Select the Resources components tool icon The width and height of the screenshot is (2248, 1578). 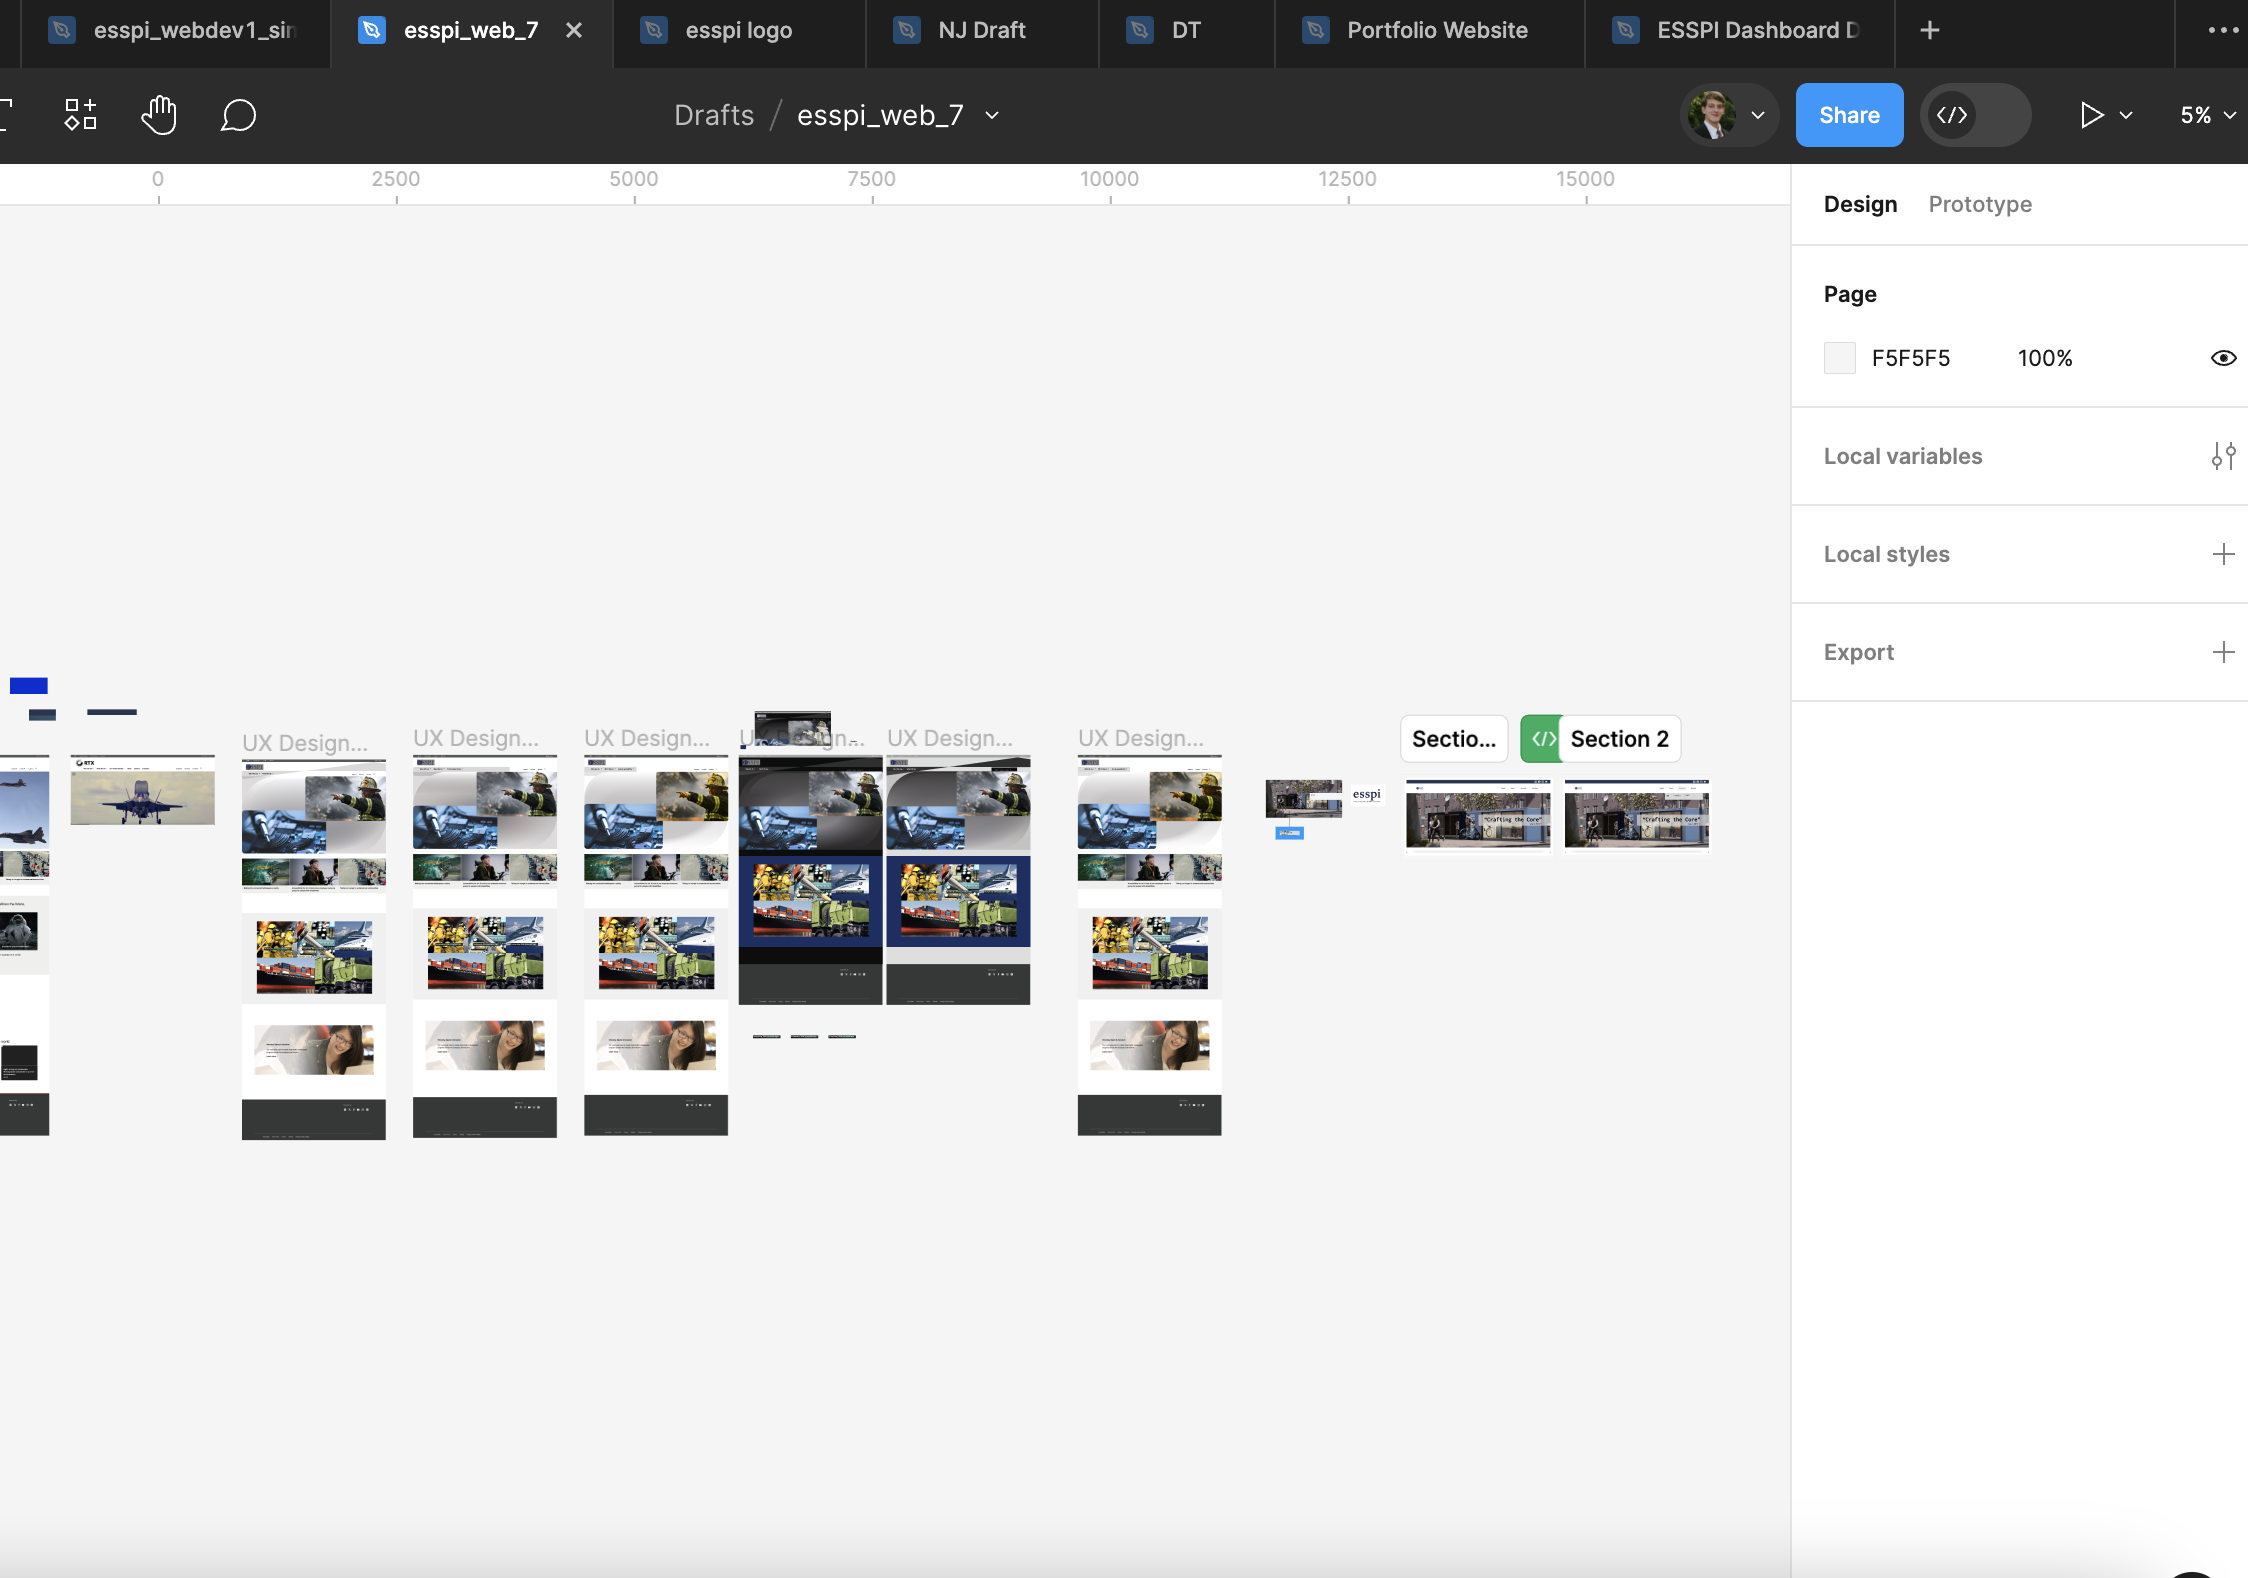pyautogui.click(x=81, y=115)
